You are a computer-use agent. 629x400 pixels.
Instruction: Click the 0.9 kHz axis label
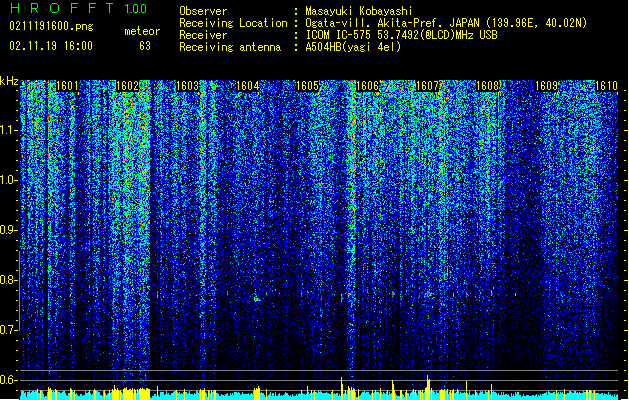[x=9, y=230]
